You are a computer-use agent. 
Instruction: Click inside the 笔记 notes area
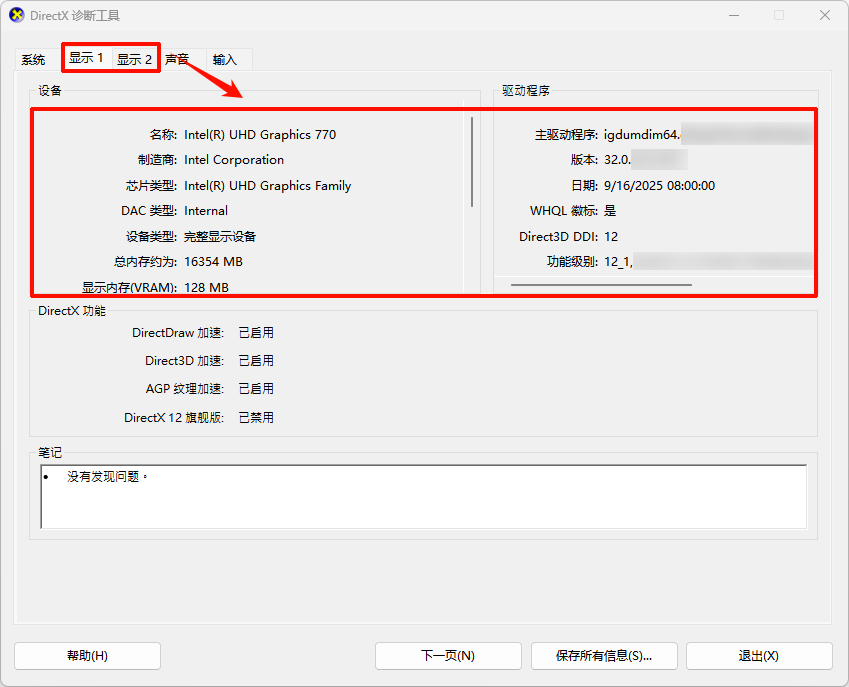[420, 495]
